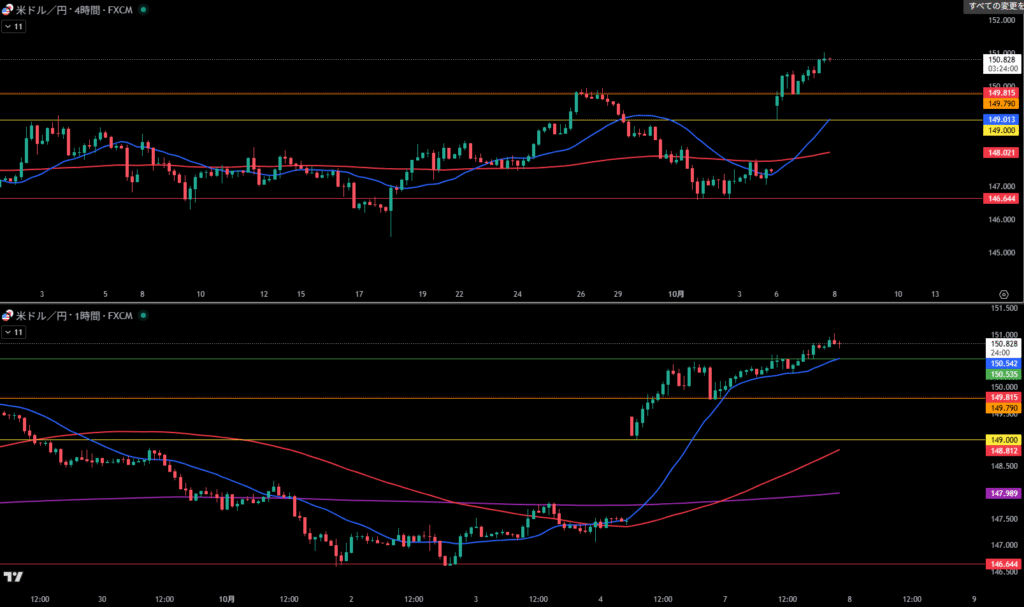
Task: Click the purple 147.989 price label on lower chart
Action: pyautogui.click(x=1001, y=493)
